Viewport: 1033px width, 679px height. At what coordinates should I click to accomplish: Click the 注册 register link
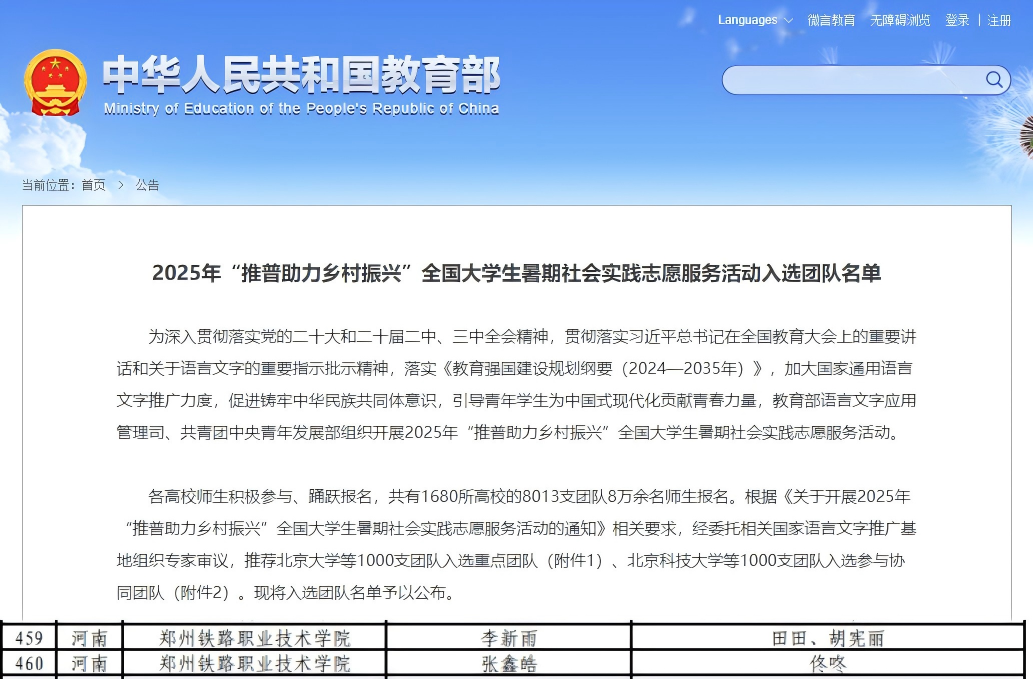[x=999, y=20]
